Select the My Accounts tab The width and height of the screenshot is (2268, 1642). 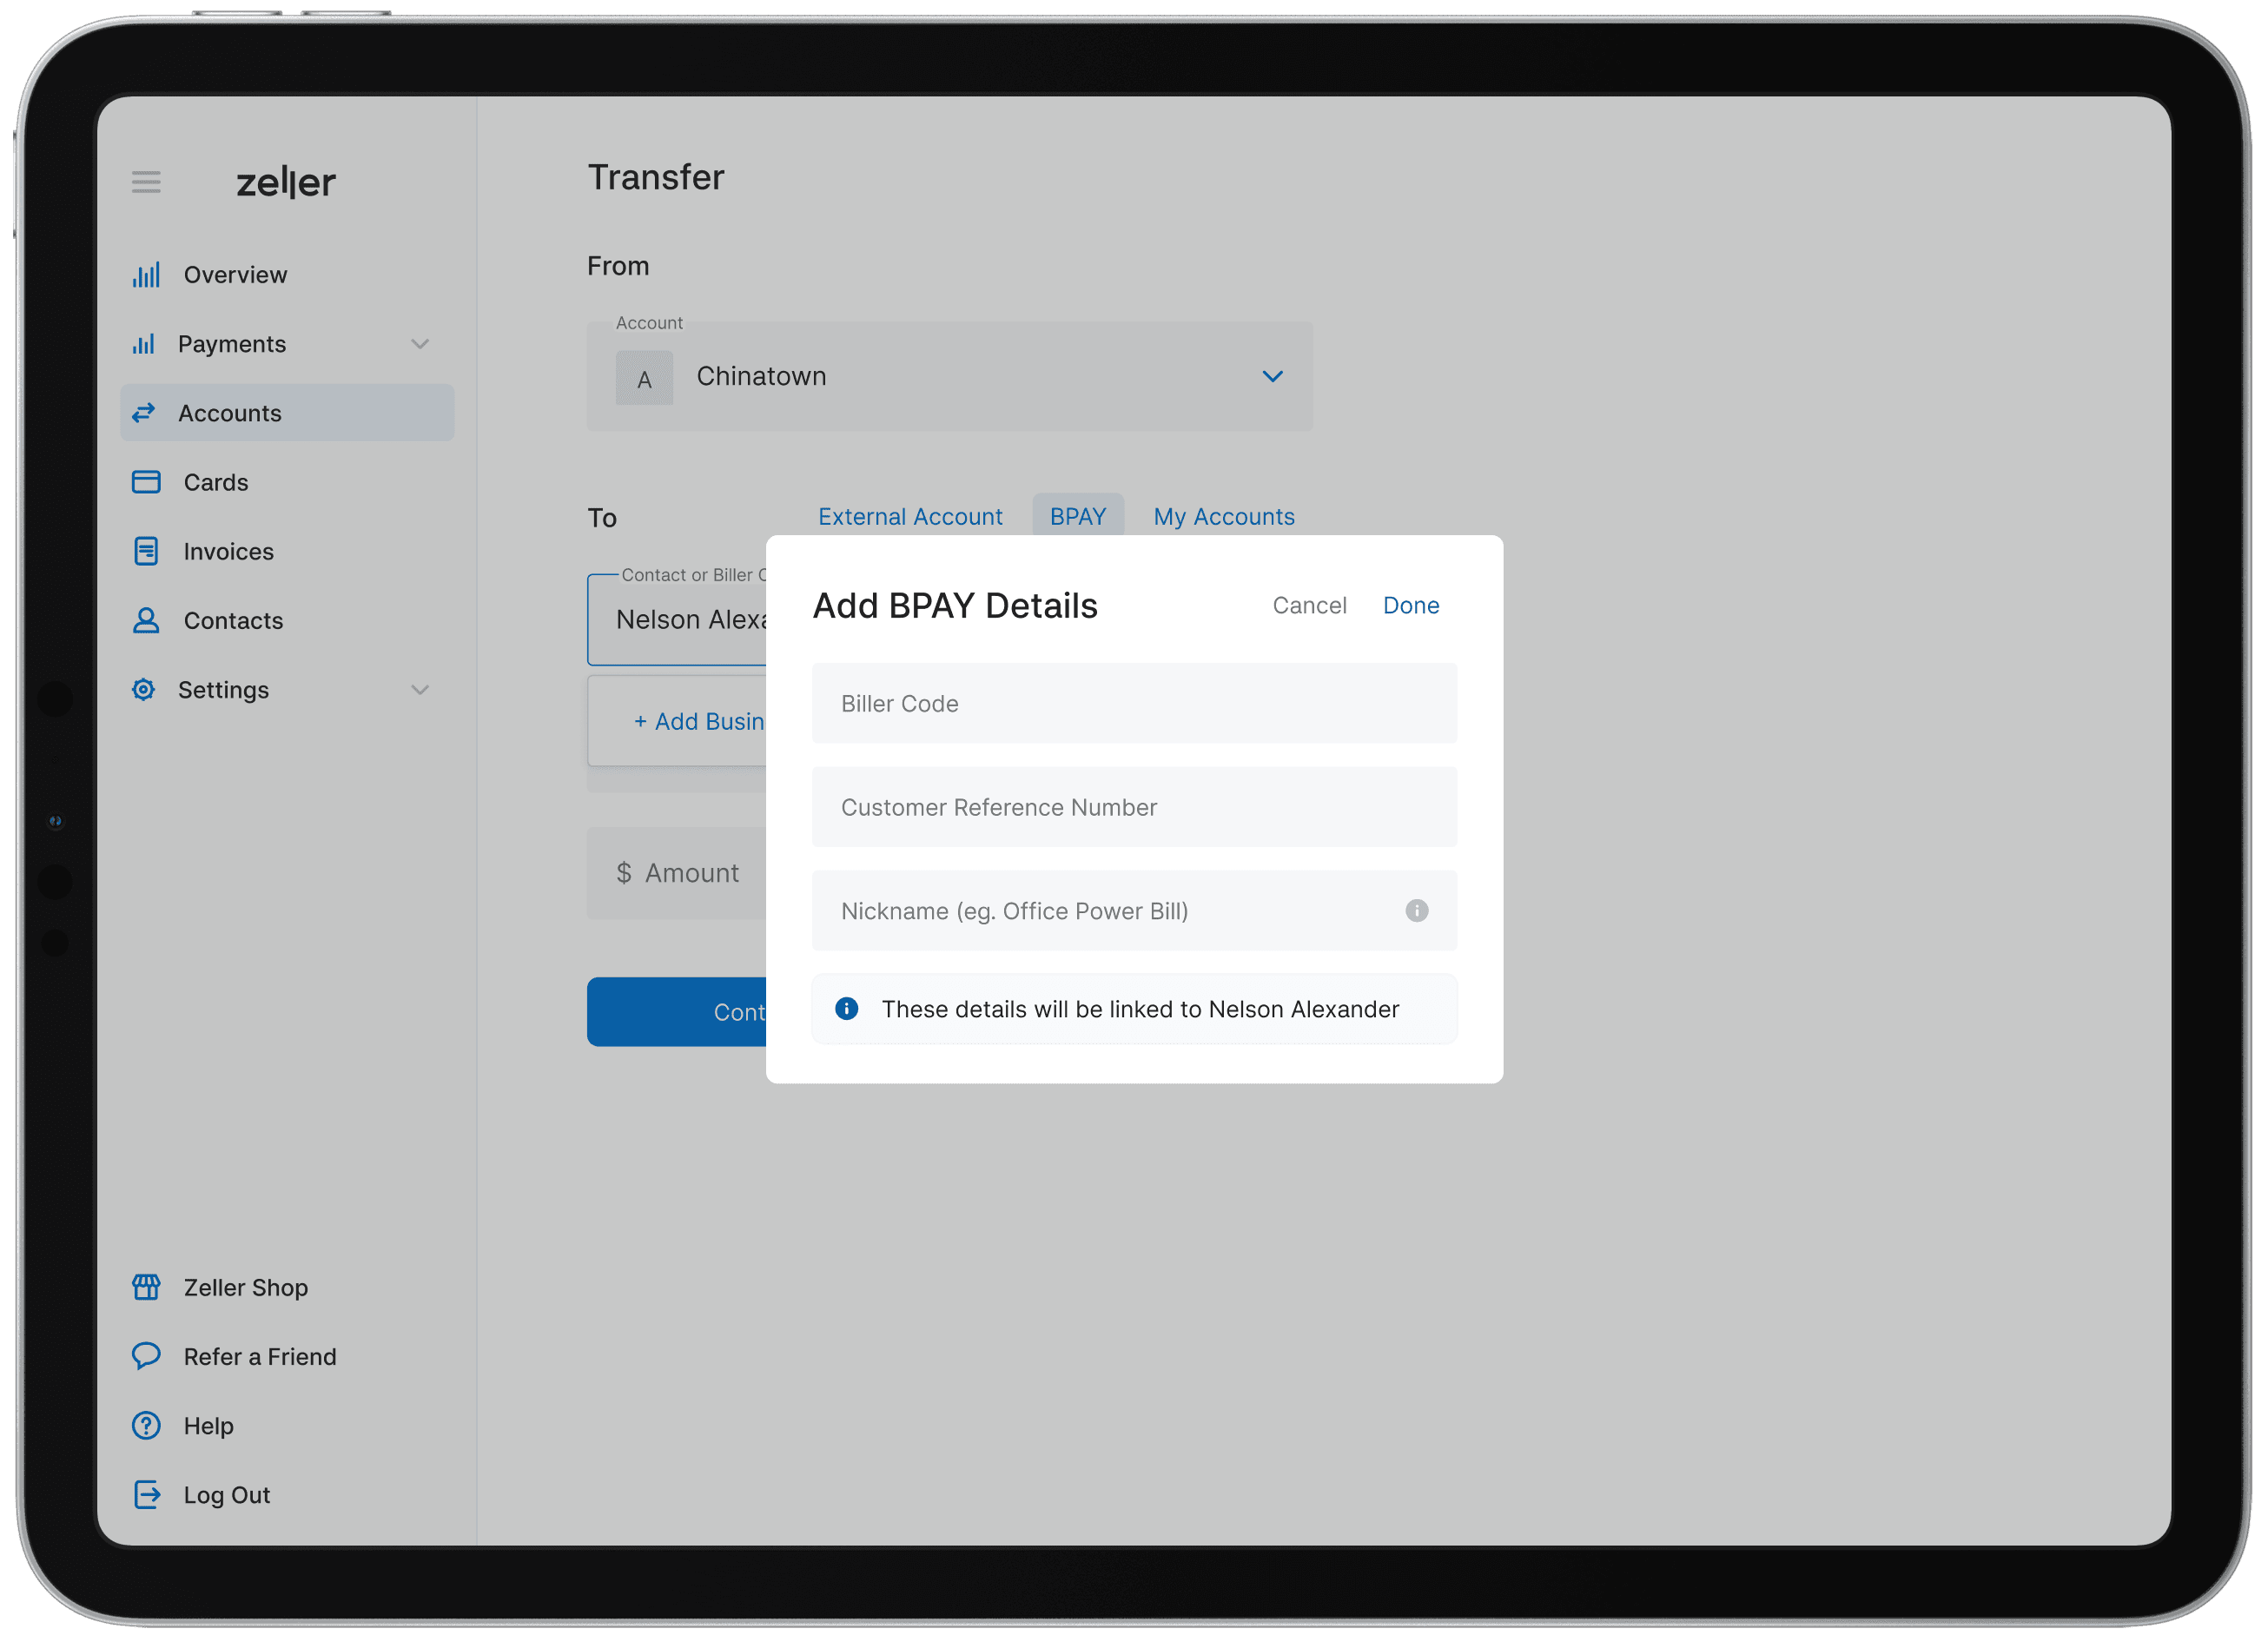point(1224,516)
